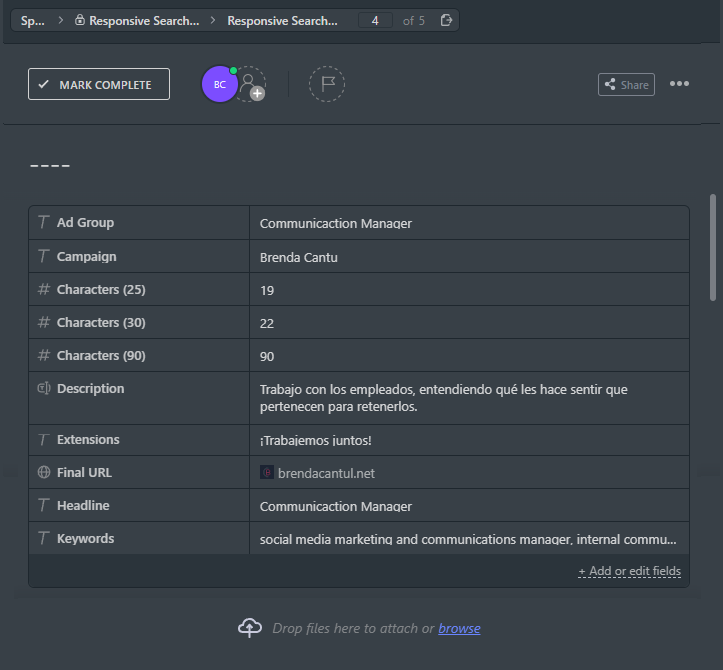Click the add assignee icon
The width and height of the screenshot is (723, 670).
[x=250, y=85]
